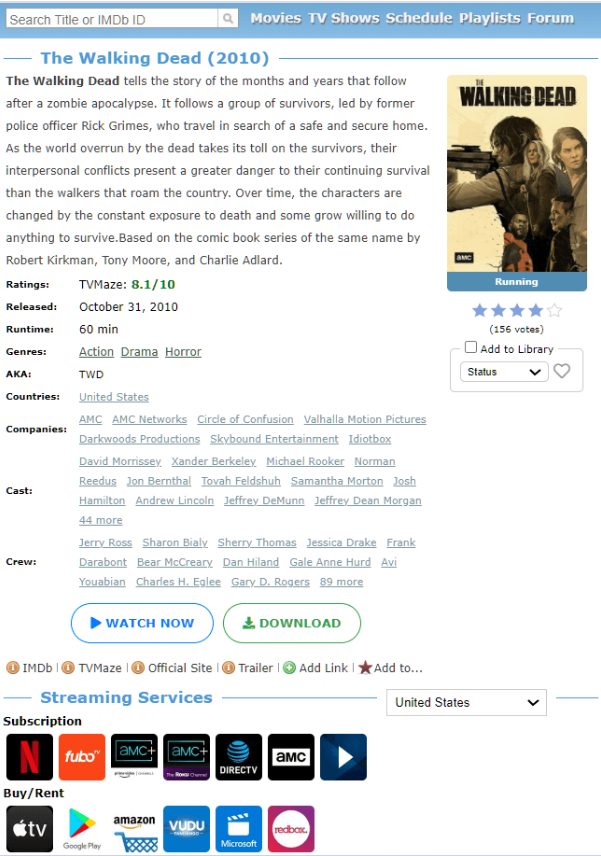Open the Google Play store icon
The height and width of the screenshot is (856, 601).
pos(82,829)
